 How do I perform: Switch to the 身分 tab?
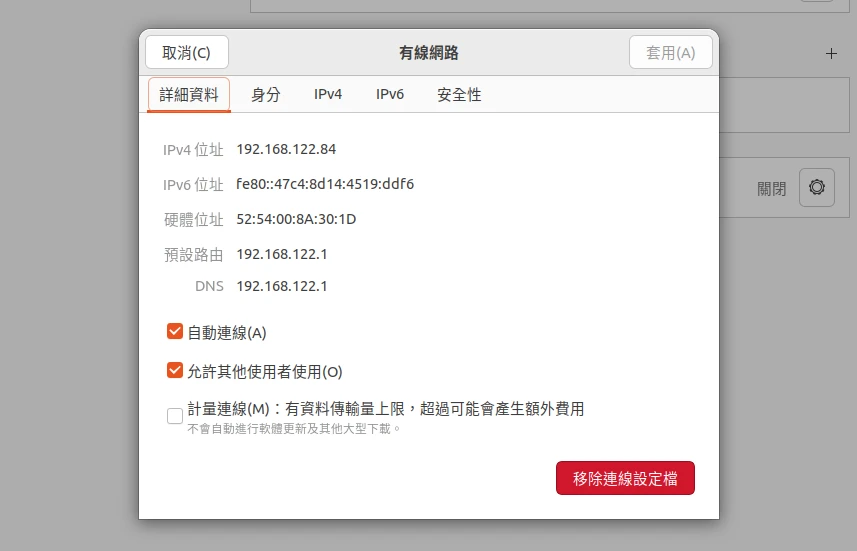click(265, 95)
